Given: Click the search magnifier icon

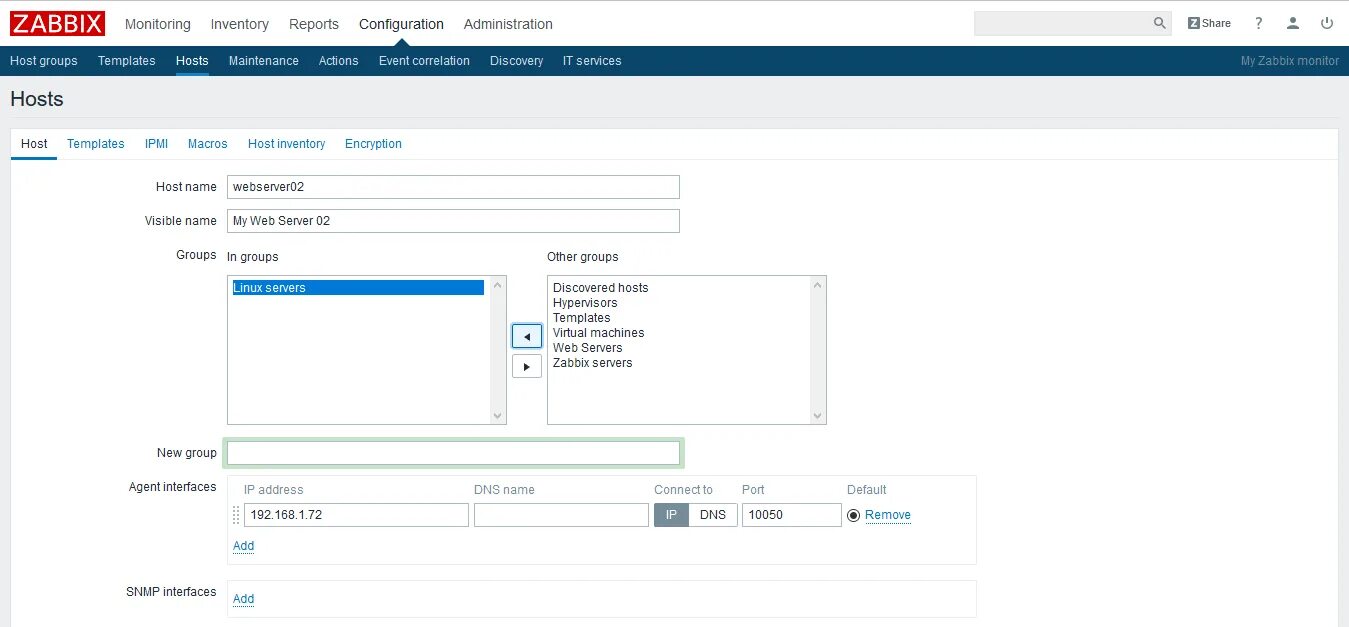Looking at the screenshot, I should click(1160, 23).
